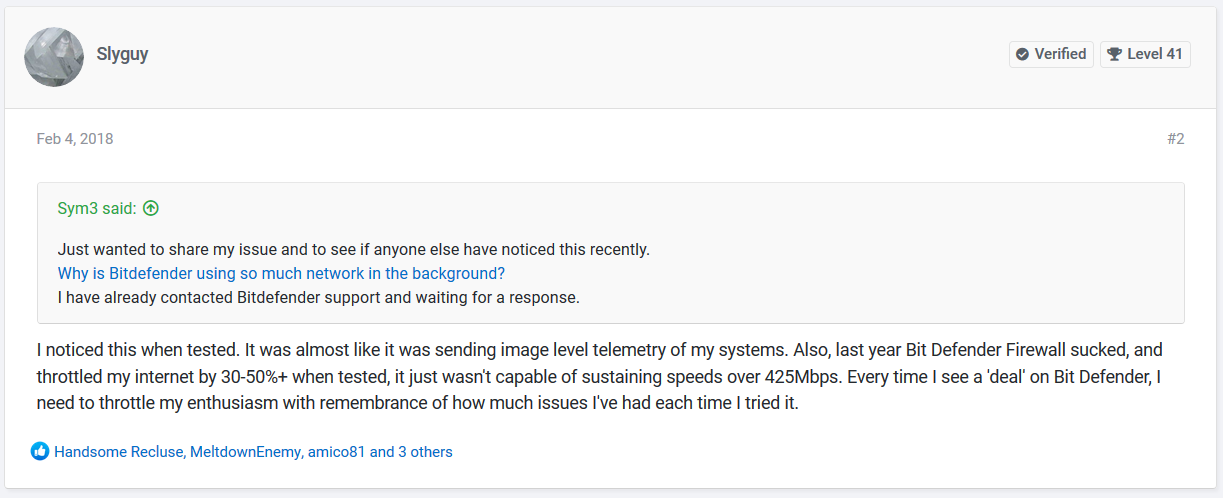Open 'Why is Bitdefender using so much network' link
Viewport: 1223px width, 498px height.
(x=281, y=273)
